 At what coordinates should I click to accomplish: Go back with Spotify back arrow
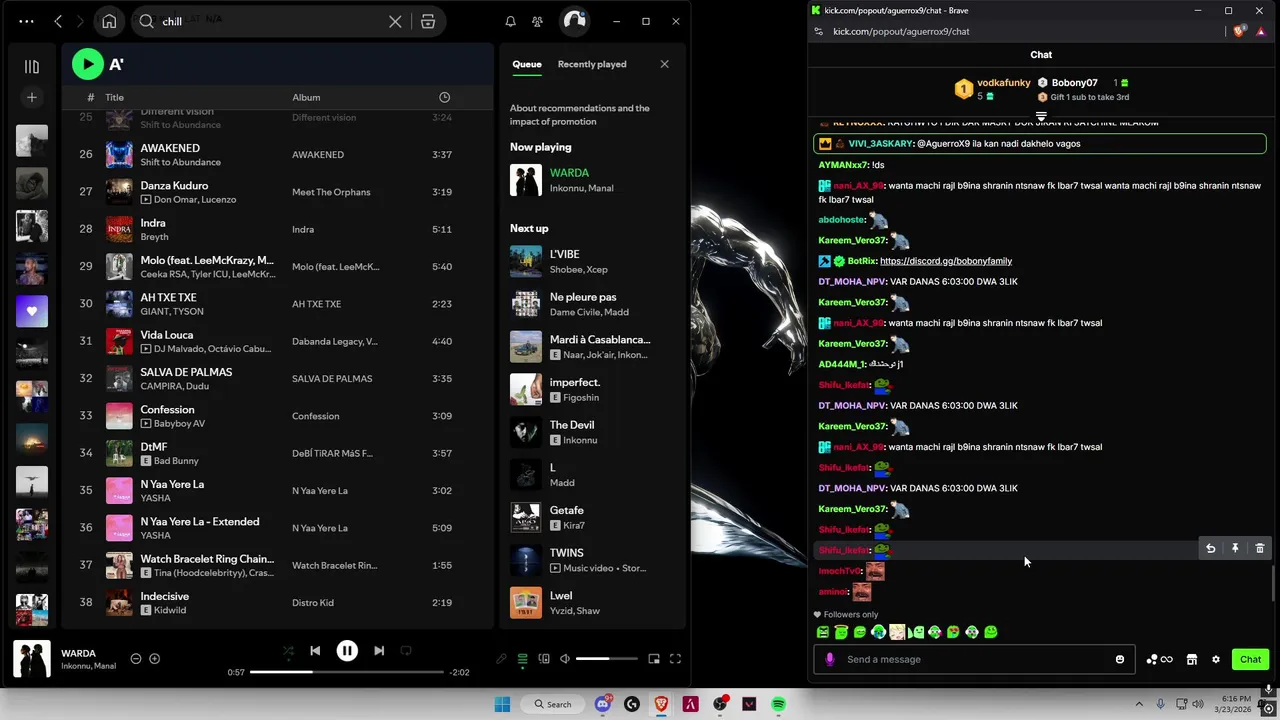(58, 21)
